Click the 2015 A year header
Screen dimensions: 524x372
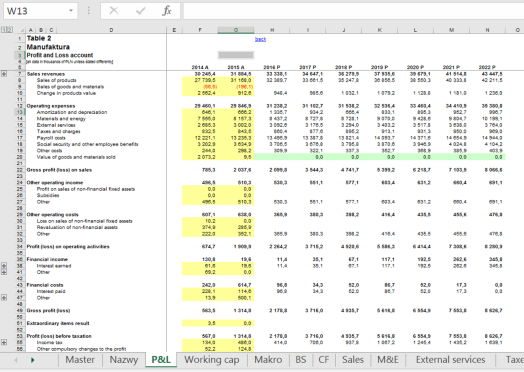point(236,67)
